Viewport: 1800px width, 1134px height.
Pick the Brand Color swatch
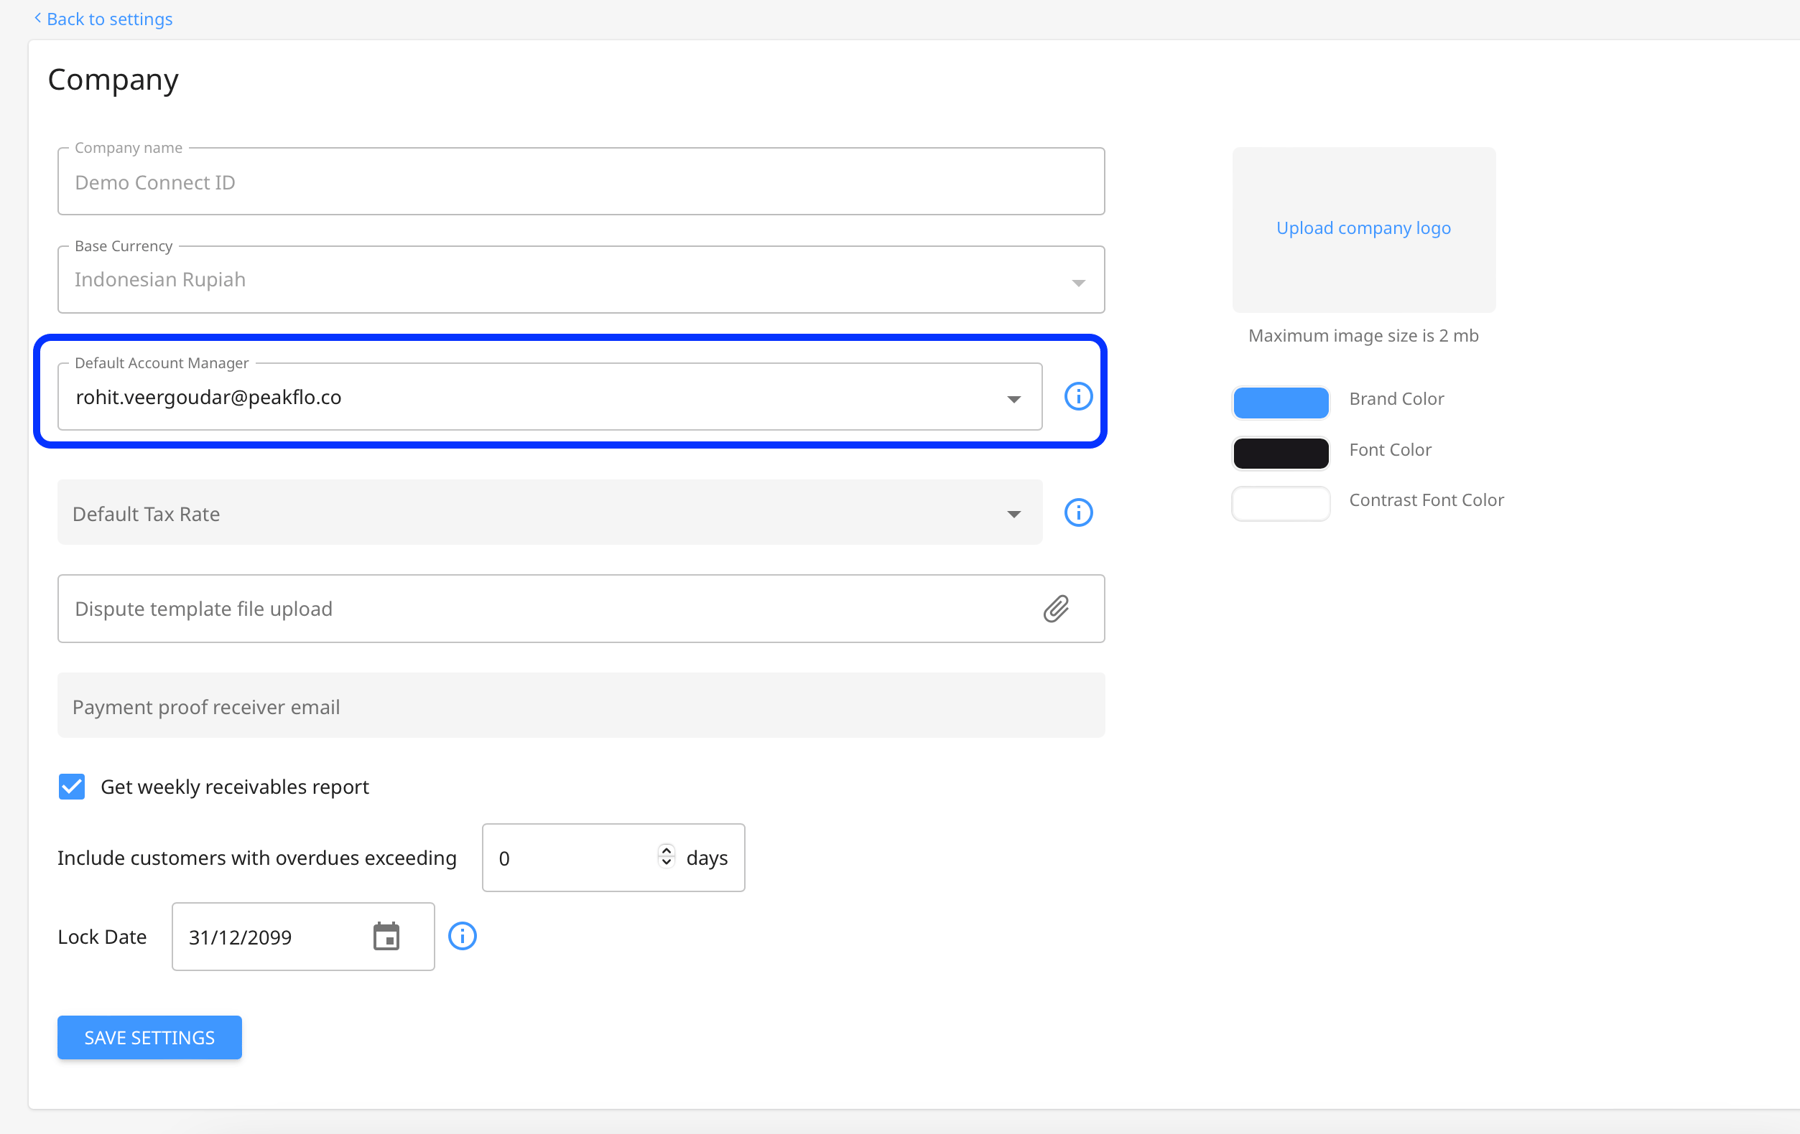pyautogui.click(x=1281, y=402)
